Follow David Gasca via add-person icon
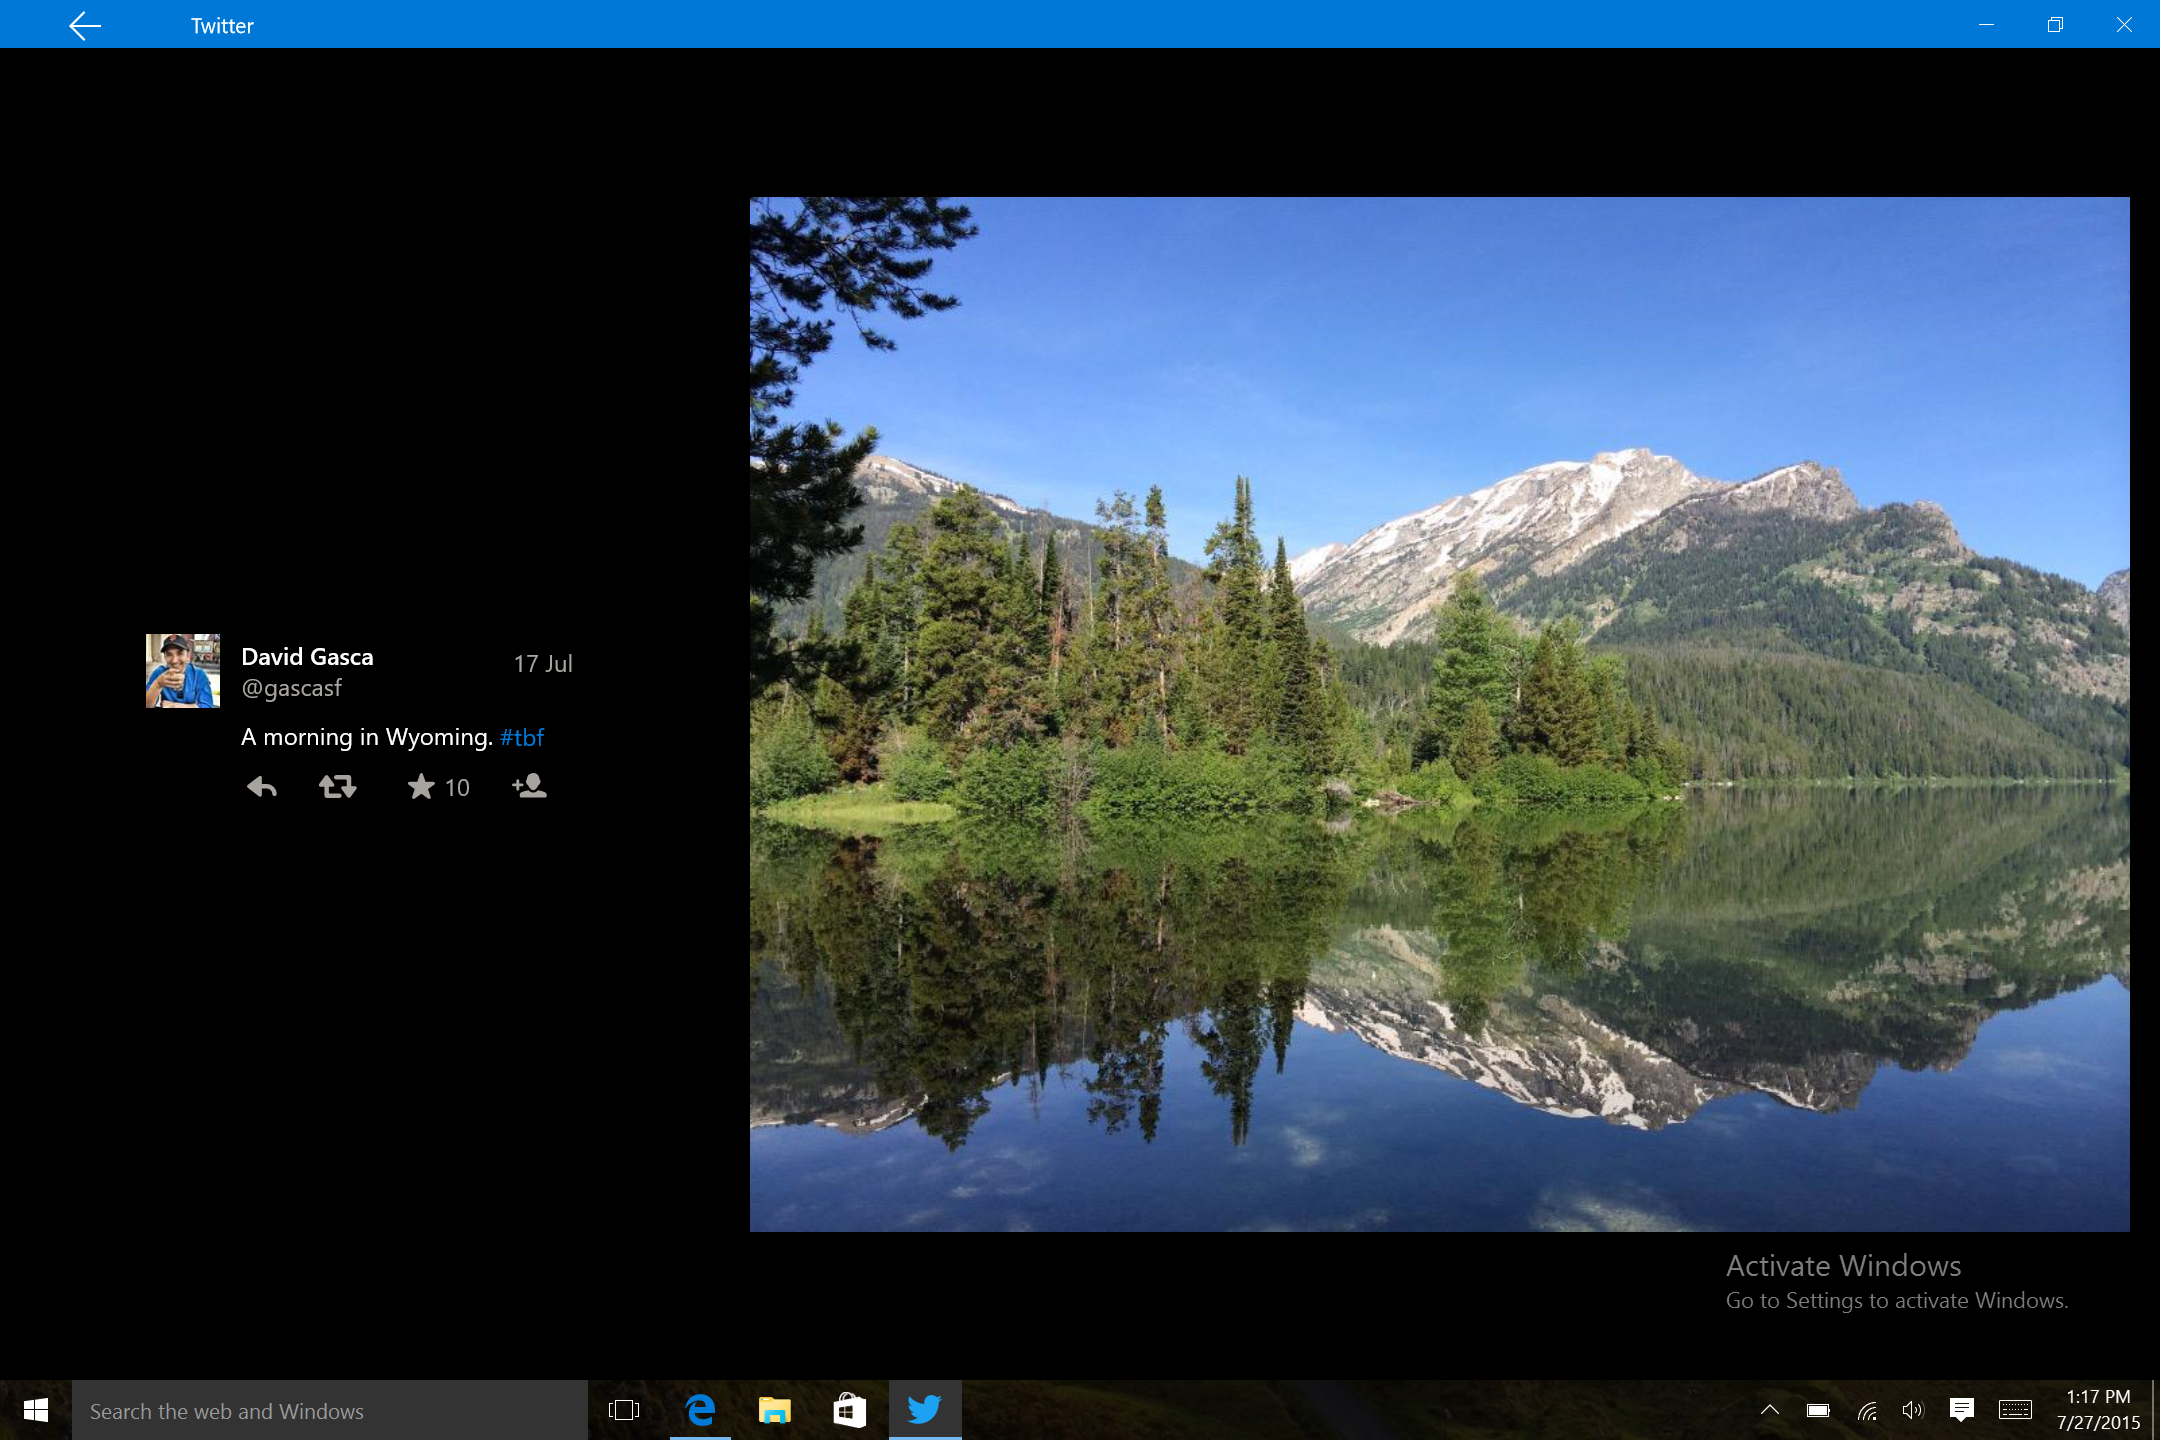 529,787
